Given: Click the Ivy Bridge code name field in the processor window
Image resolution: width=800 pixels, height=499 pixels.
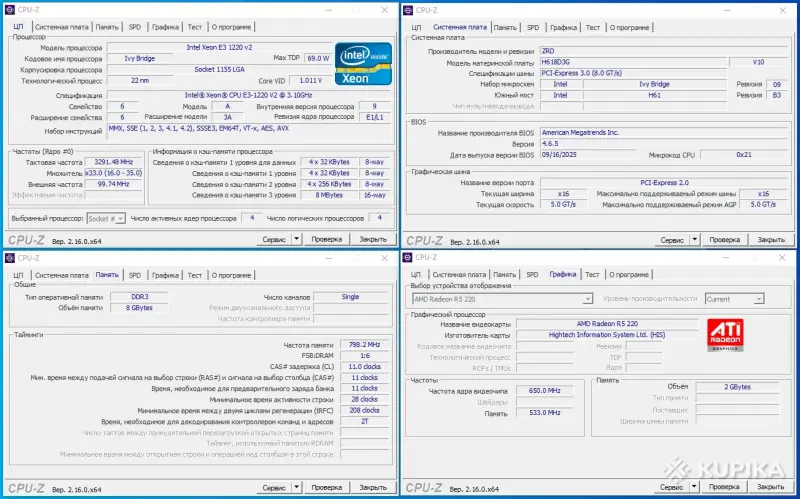Looking at the screenshot, I should click(140, 58).
